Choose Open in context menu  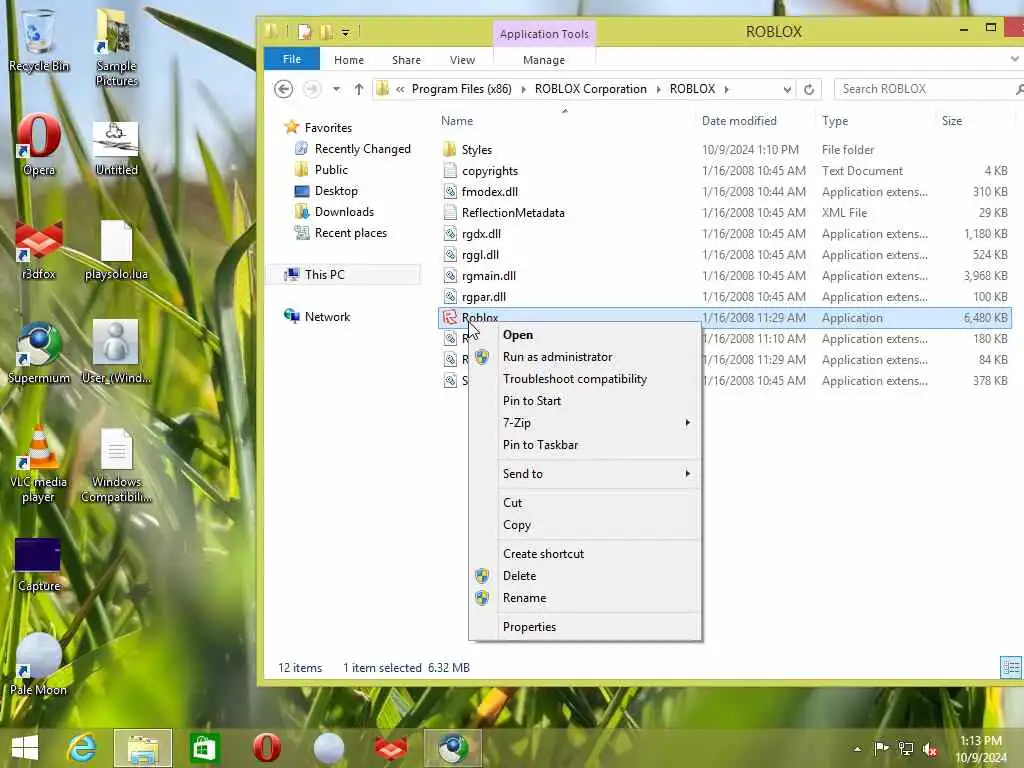585,335
